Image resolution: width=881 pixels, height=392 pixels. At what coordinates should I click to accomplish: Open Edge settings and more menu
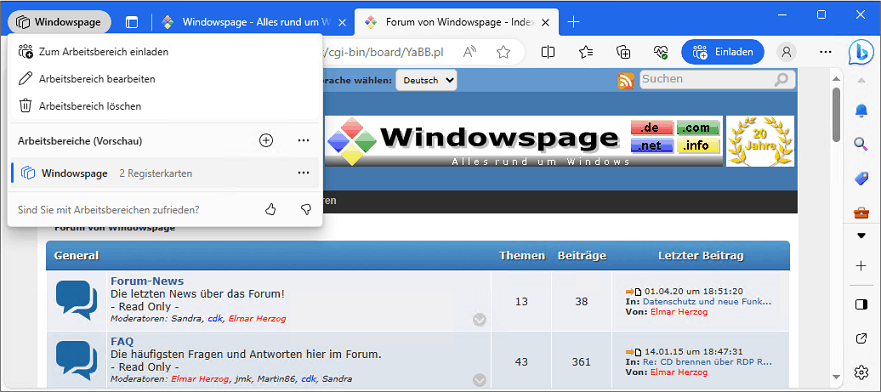tap(825, 52)
